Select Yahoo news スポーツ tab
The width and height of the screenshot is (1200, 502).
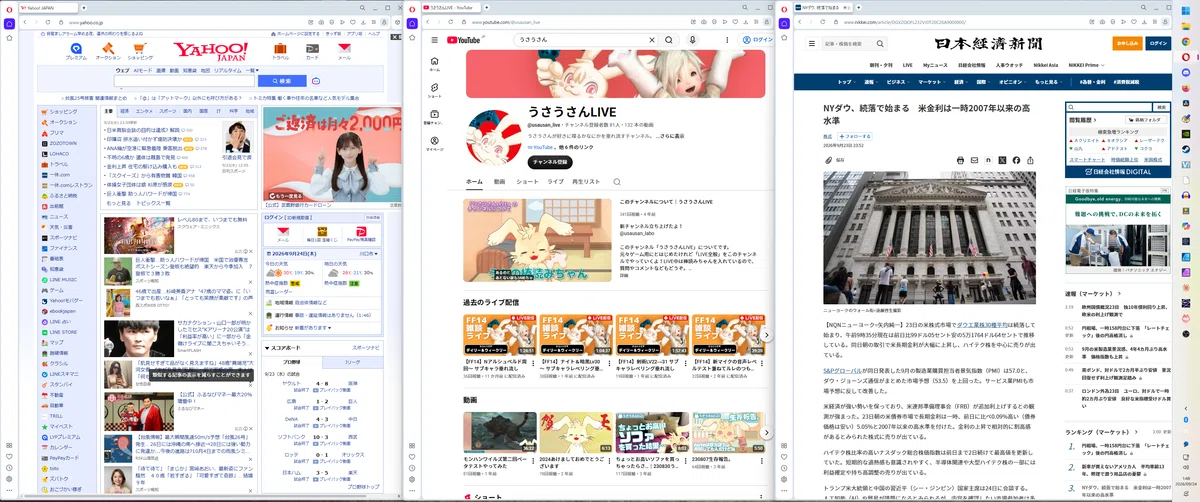(x=167, y=111)
